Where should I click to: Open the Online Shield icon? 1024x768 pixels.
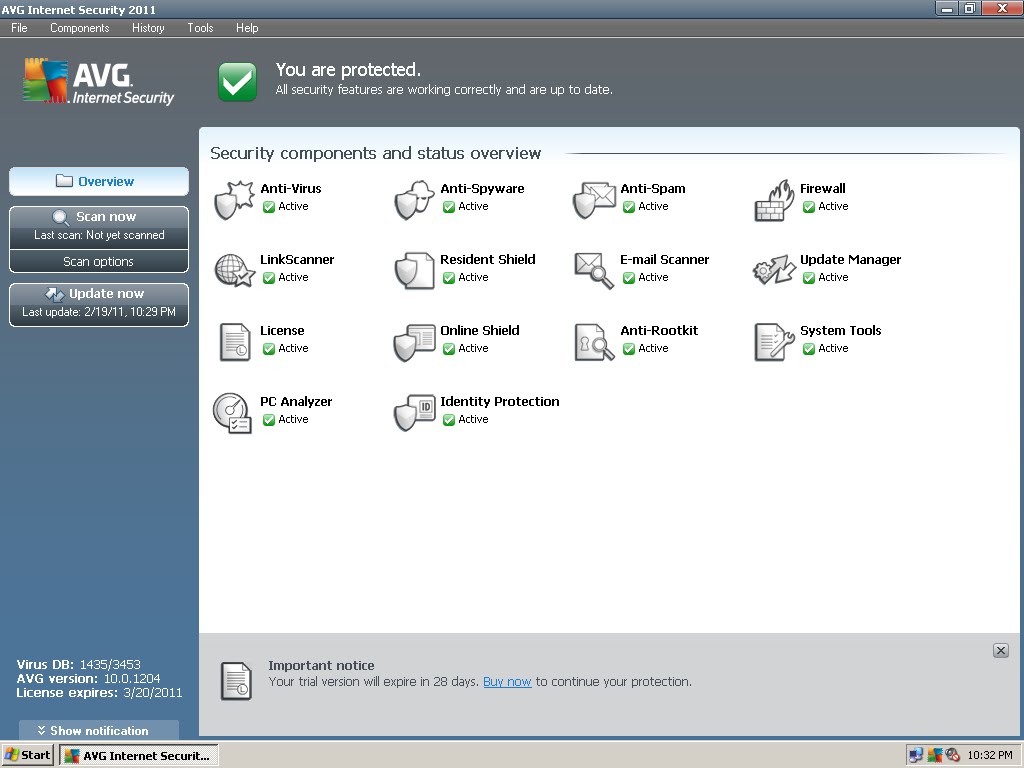(x=414, y=342)
